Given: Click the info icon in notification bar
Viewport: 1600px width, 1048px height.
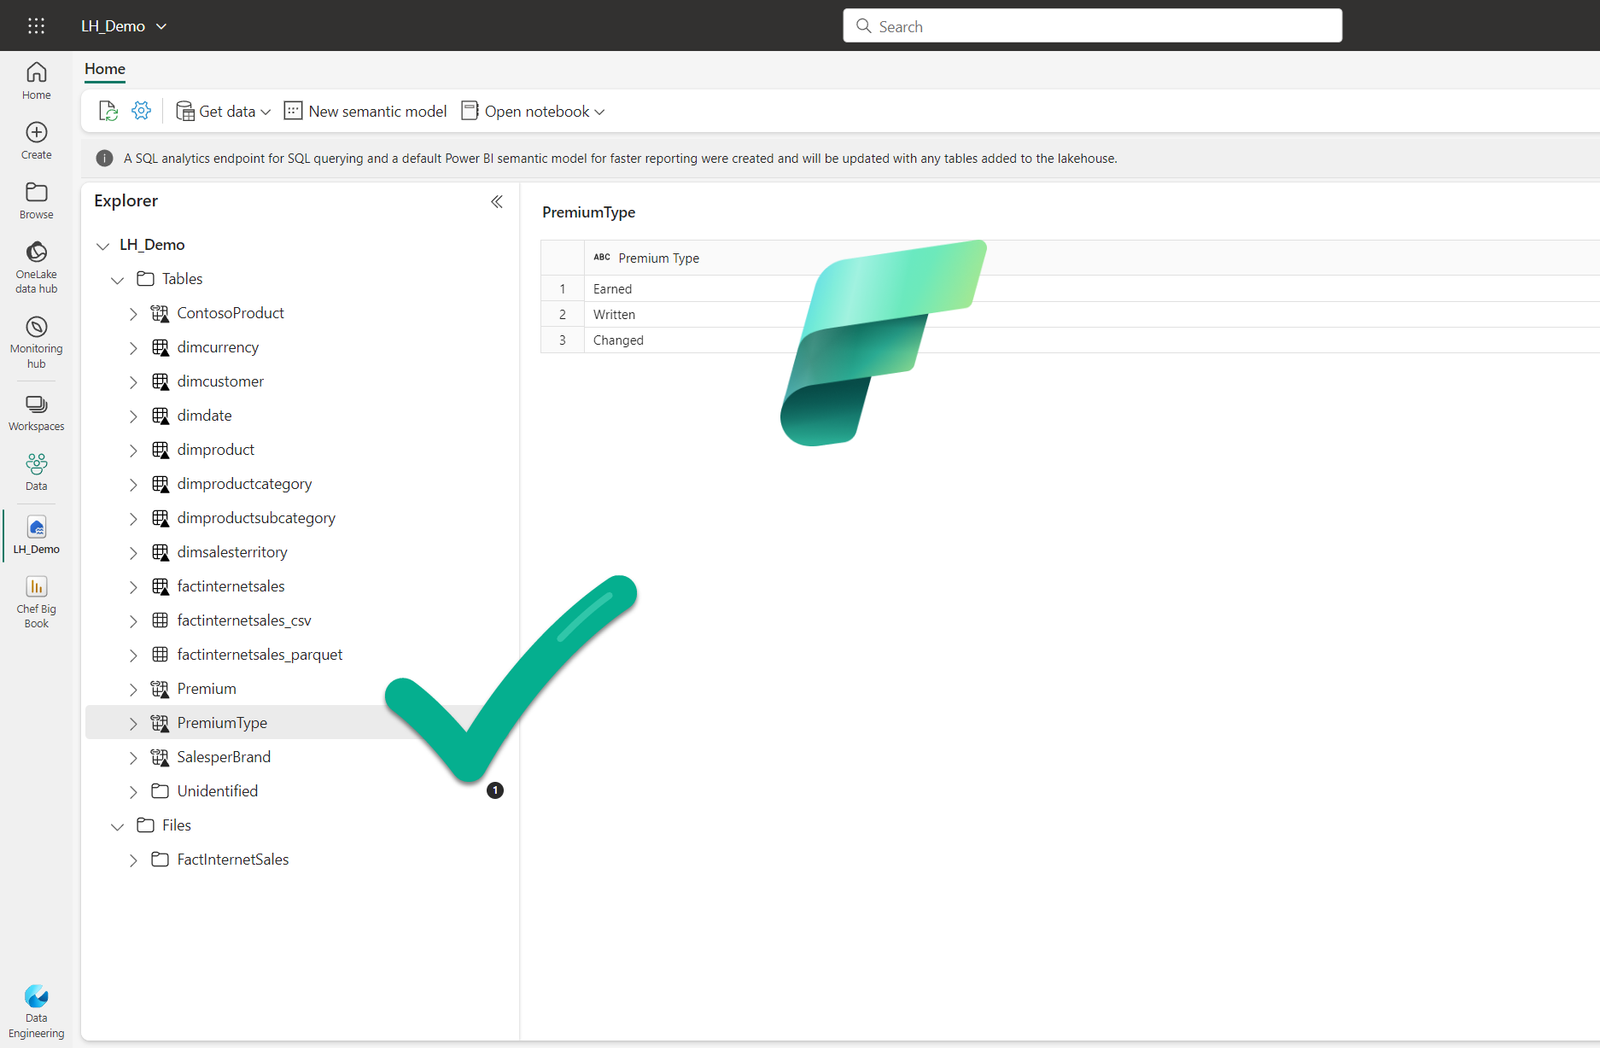Looking at the screenshot, I should (104, 158).
